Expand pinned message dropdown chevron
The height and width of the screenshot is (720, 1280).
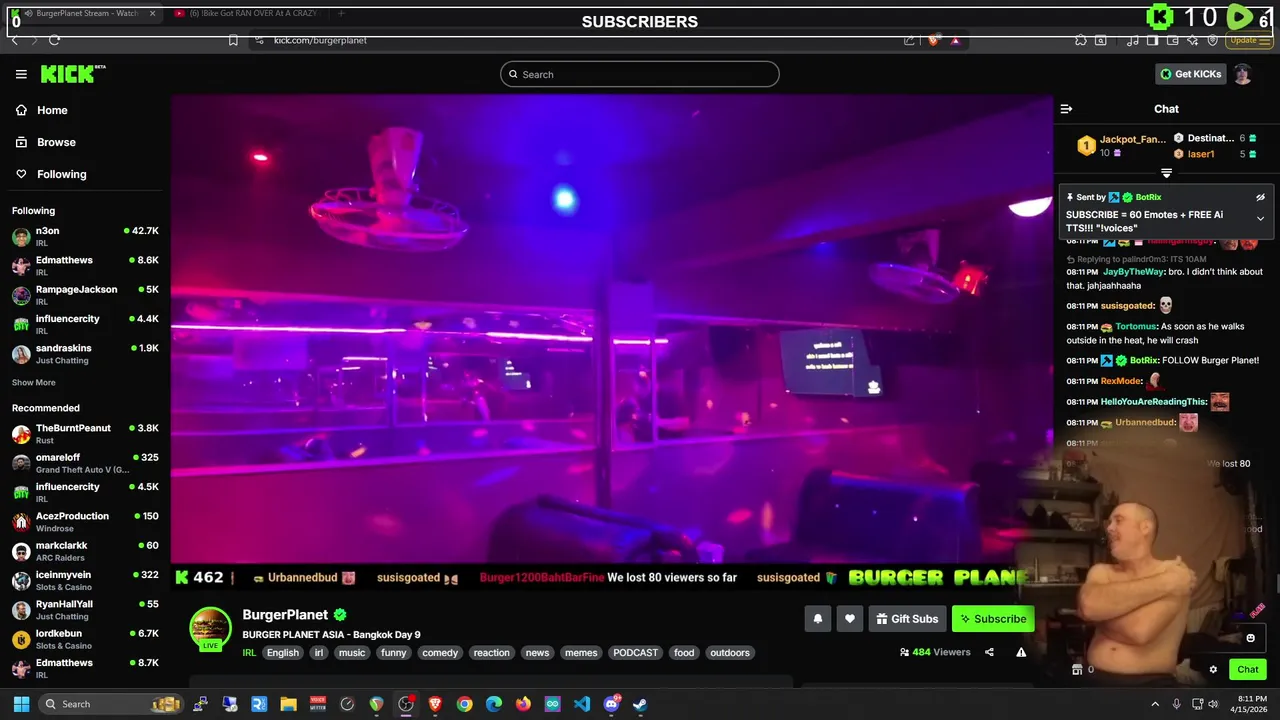[x=1260, y=218]
